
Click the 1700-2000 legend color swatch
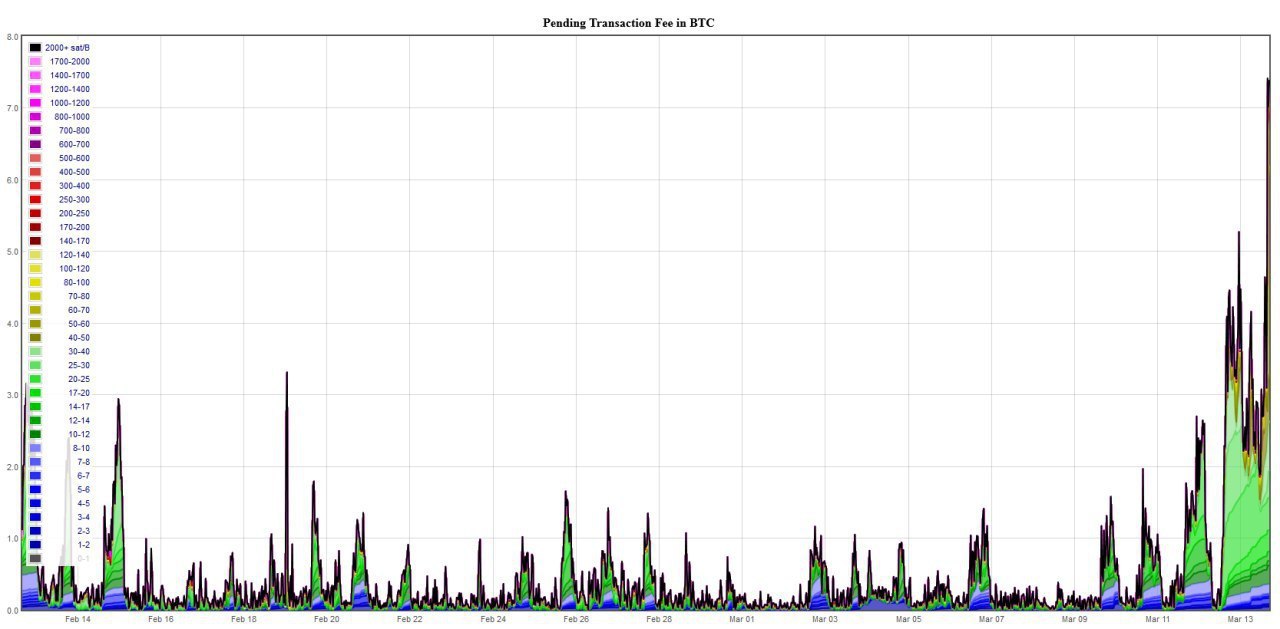[x=35, y=62]
